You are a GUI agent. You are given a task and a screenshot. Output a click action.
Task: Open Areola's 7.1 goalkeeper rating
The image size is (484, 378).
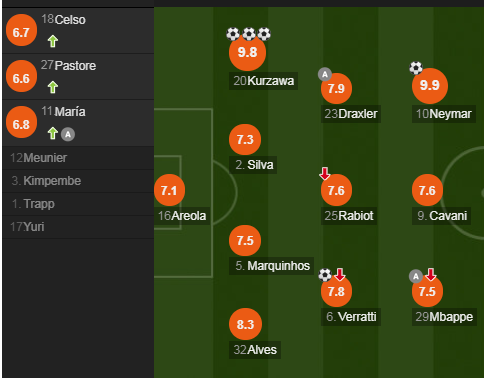169,190
